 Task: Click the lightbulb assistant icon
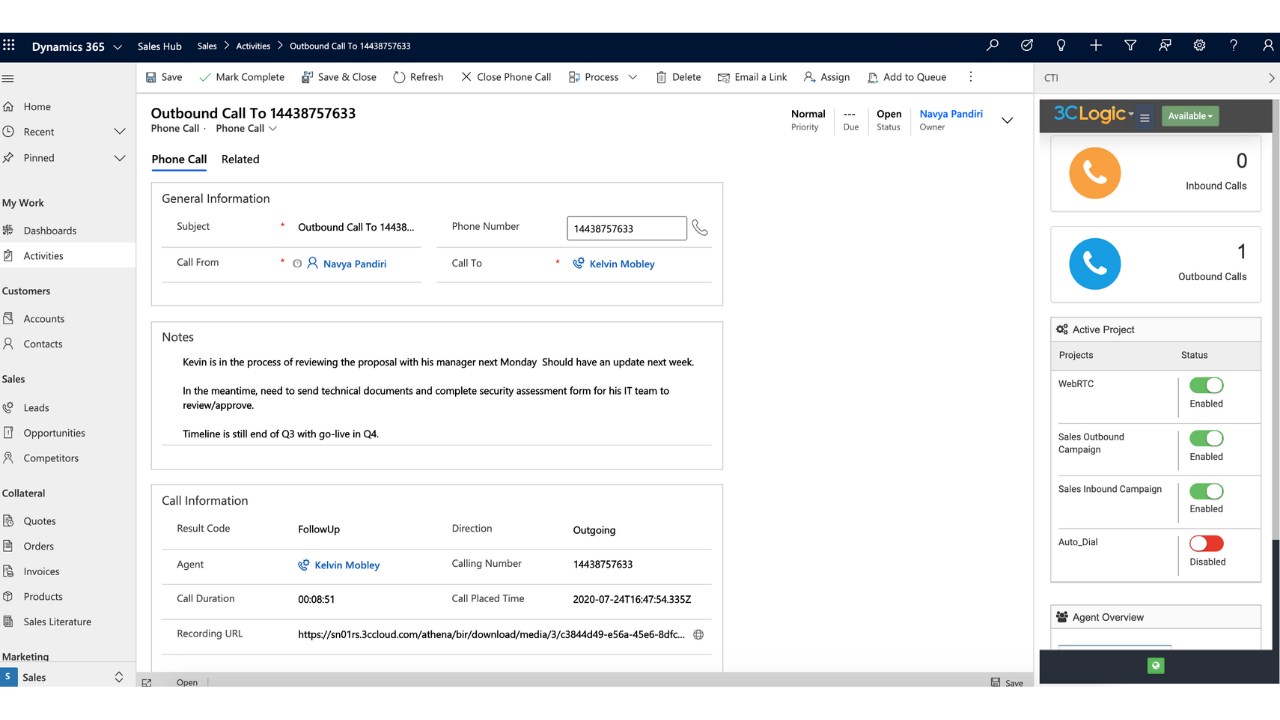1061,46
